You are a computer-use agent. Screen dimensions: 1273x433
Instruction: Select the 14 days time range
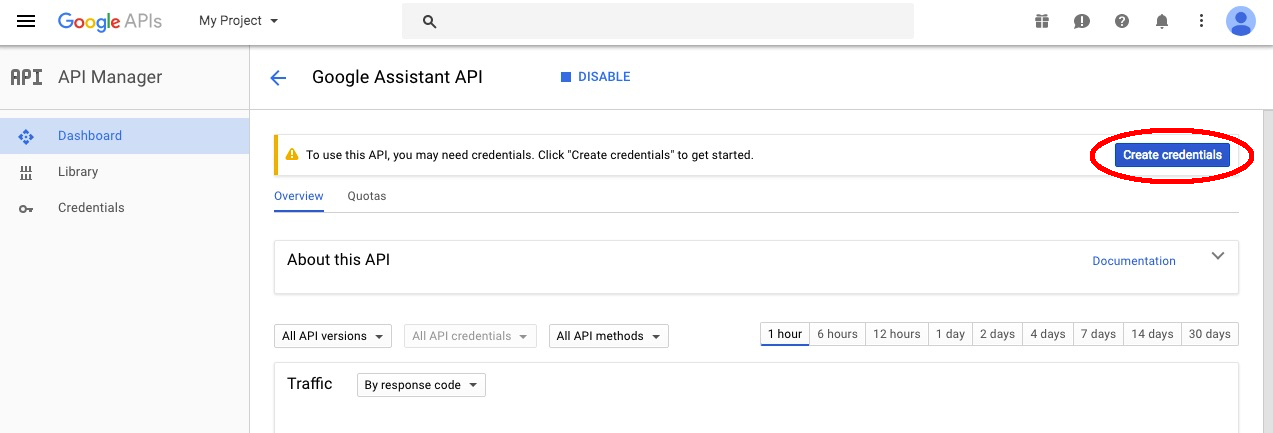click(x=1152, y=334)
